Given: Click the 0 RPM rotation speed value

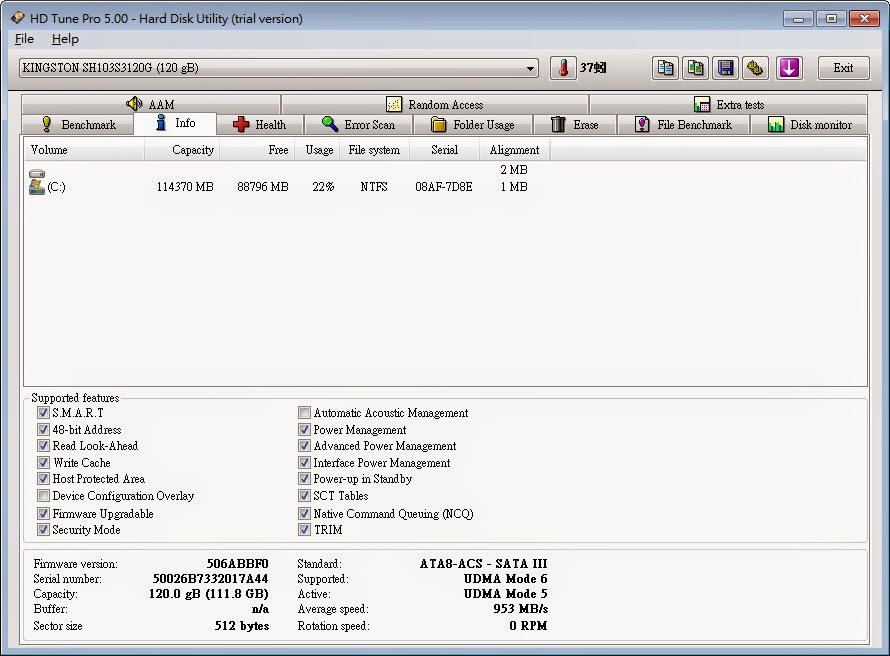Looking at the screenshot, I should [x=528, y=626].
